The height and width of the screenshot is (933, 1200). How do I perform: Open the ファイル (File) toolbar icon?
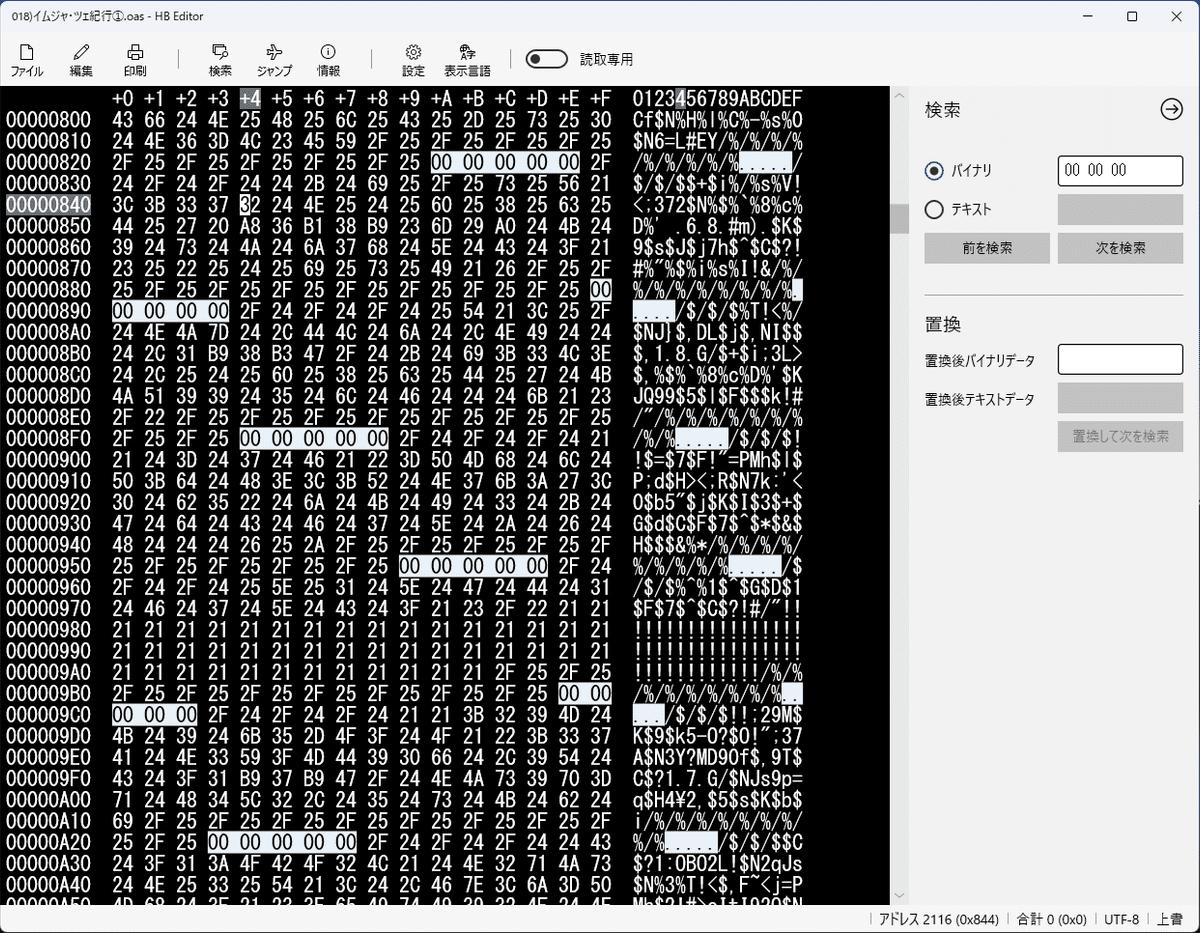27,60
